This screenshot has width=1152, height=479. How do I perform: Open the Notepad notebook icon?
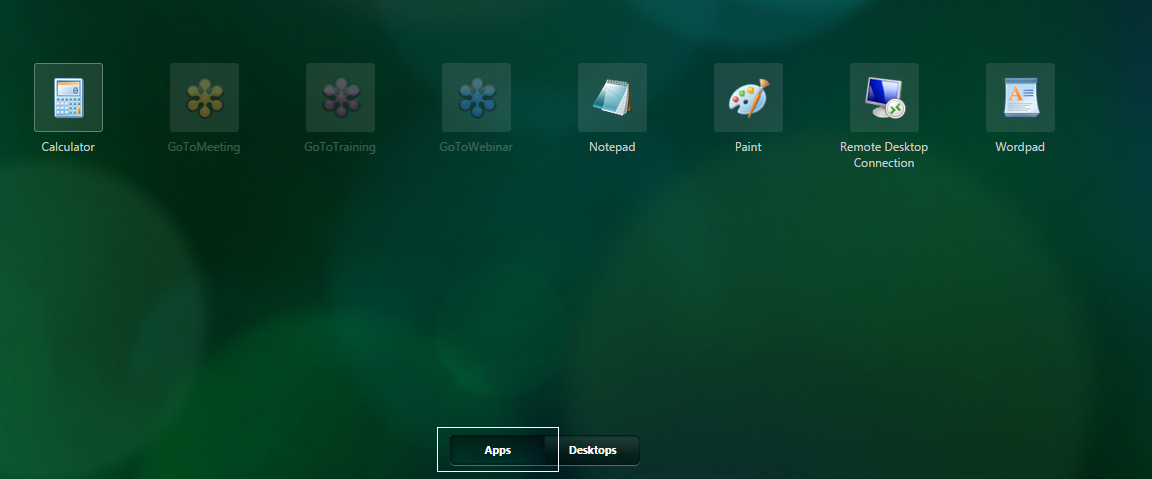coord(612,98)
